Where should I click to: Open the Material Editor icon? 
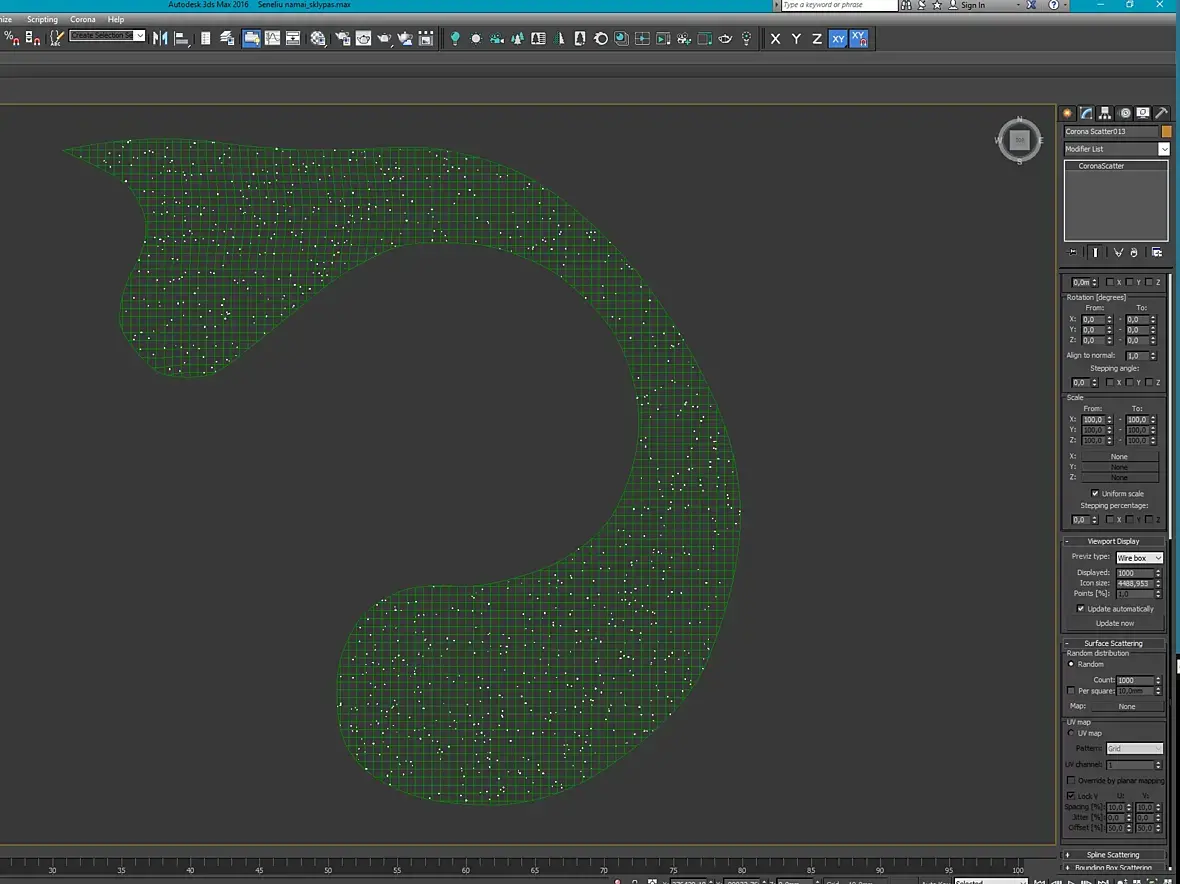tap(318, 38)
